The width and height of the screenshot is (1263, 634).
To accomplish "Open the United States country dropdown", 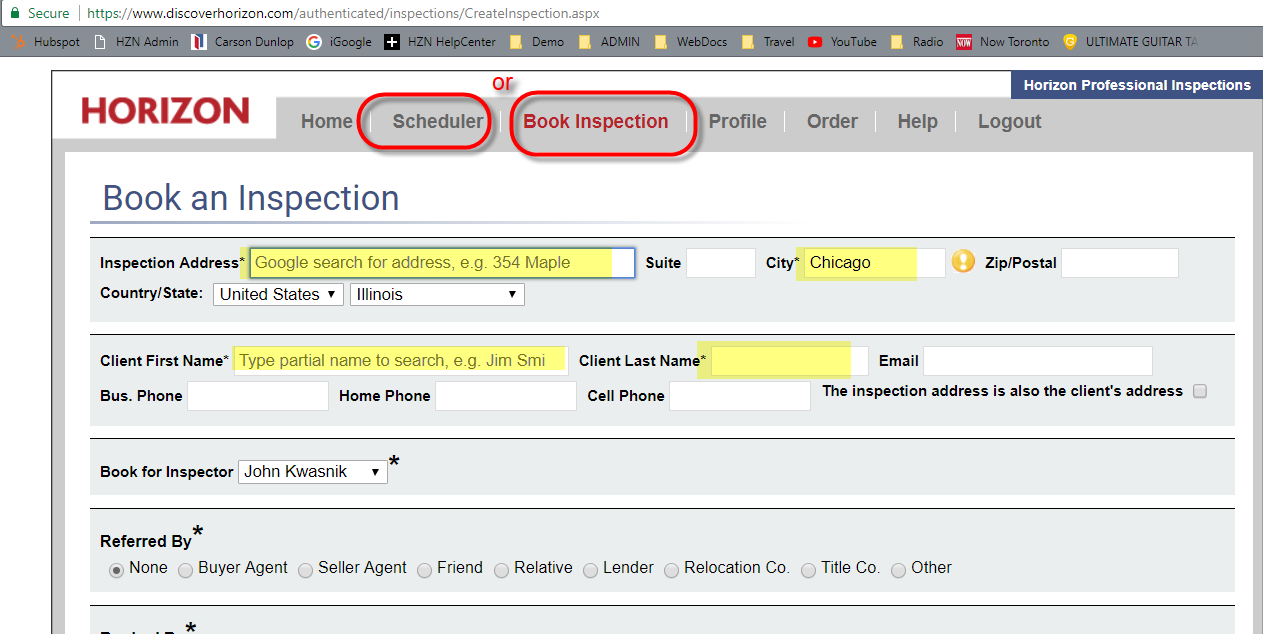I will 278,295.
